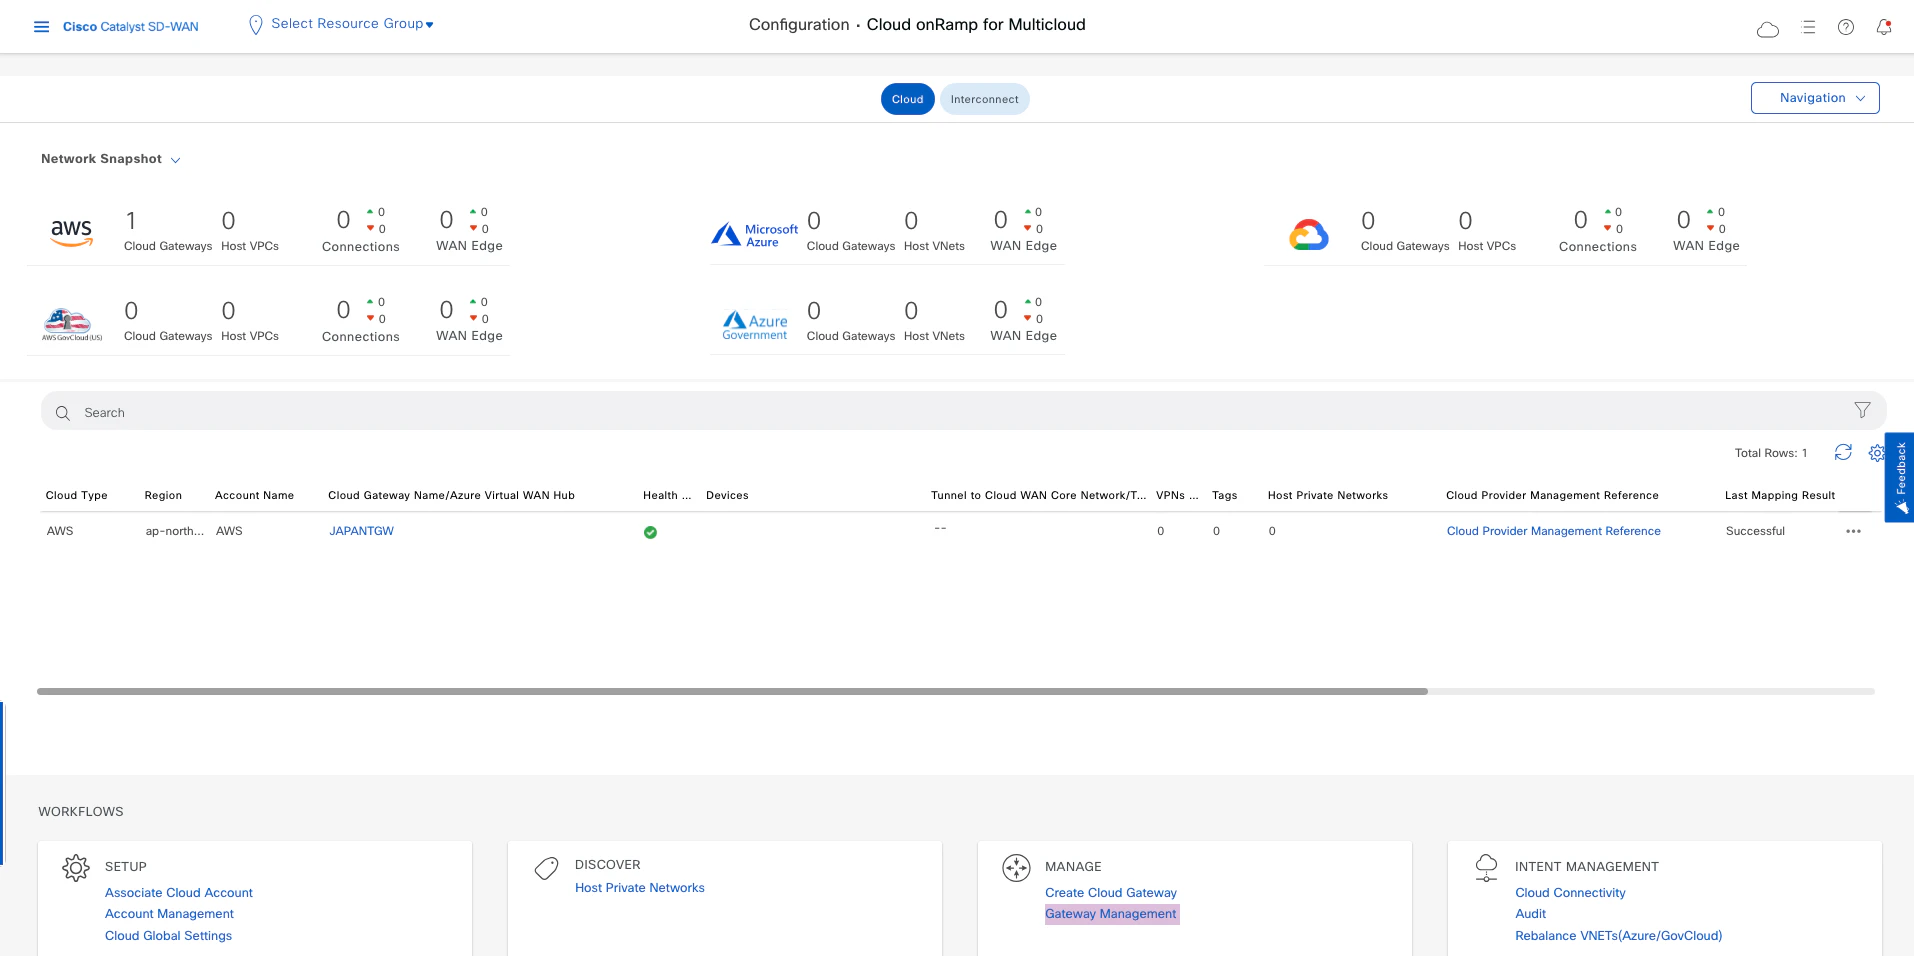Open the Audit link
Image resolution: width=1914 pixels, height=956 pixels.
pos(1530,914)
